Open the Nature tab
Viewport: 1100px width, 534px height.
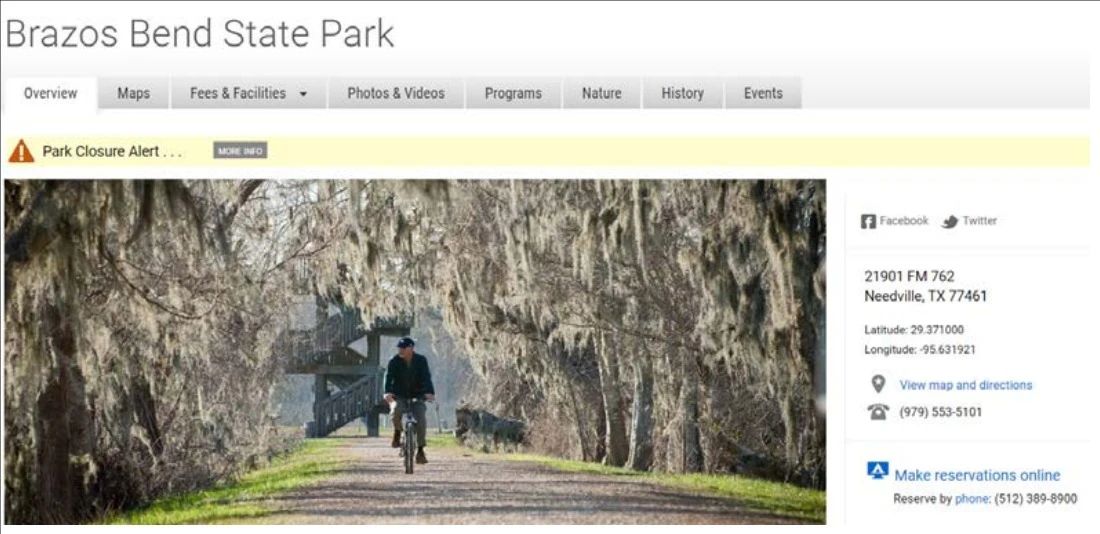coord(601,93)
